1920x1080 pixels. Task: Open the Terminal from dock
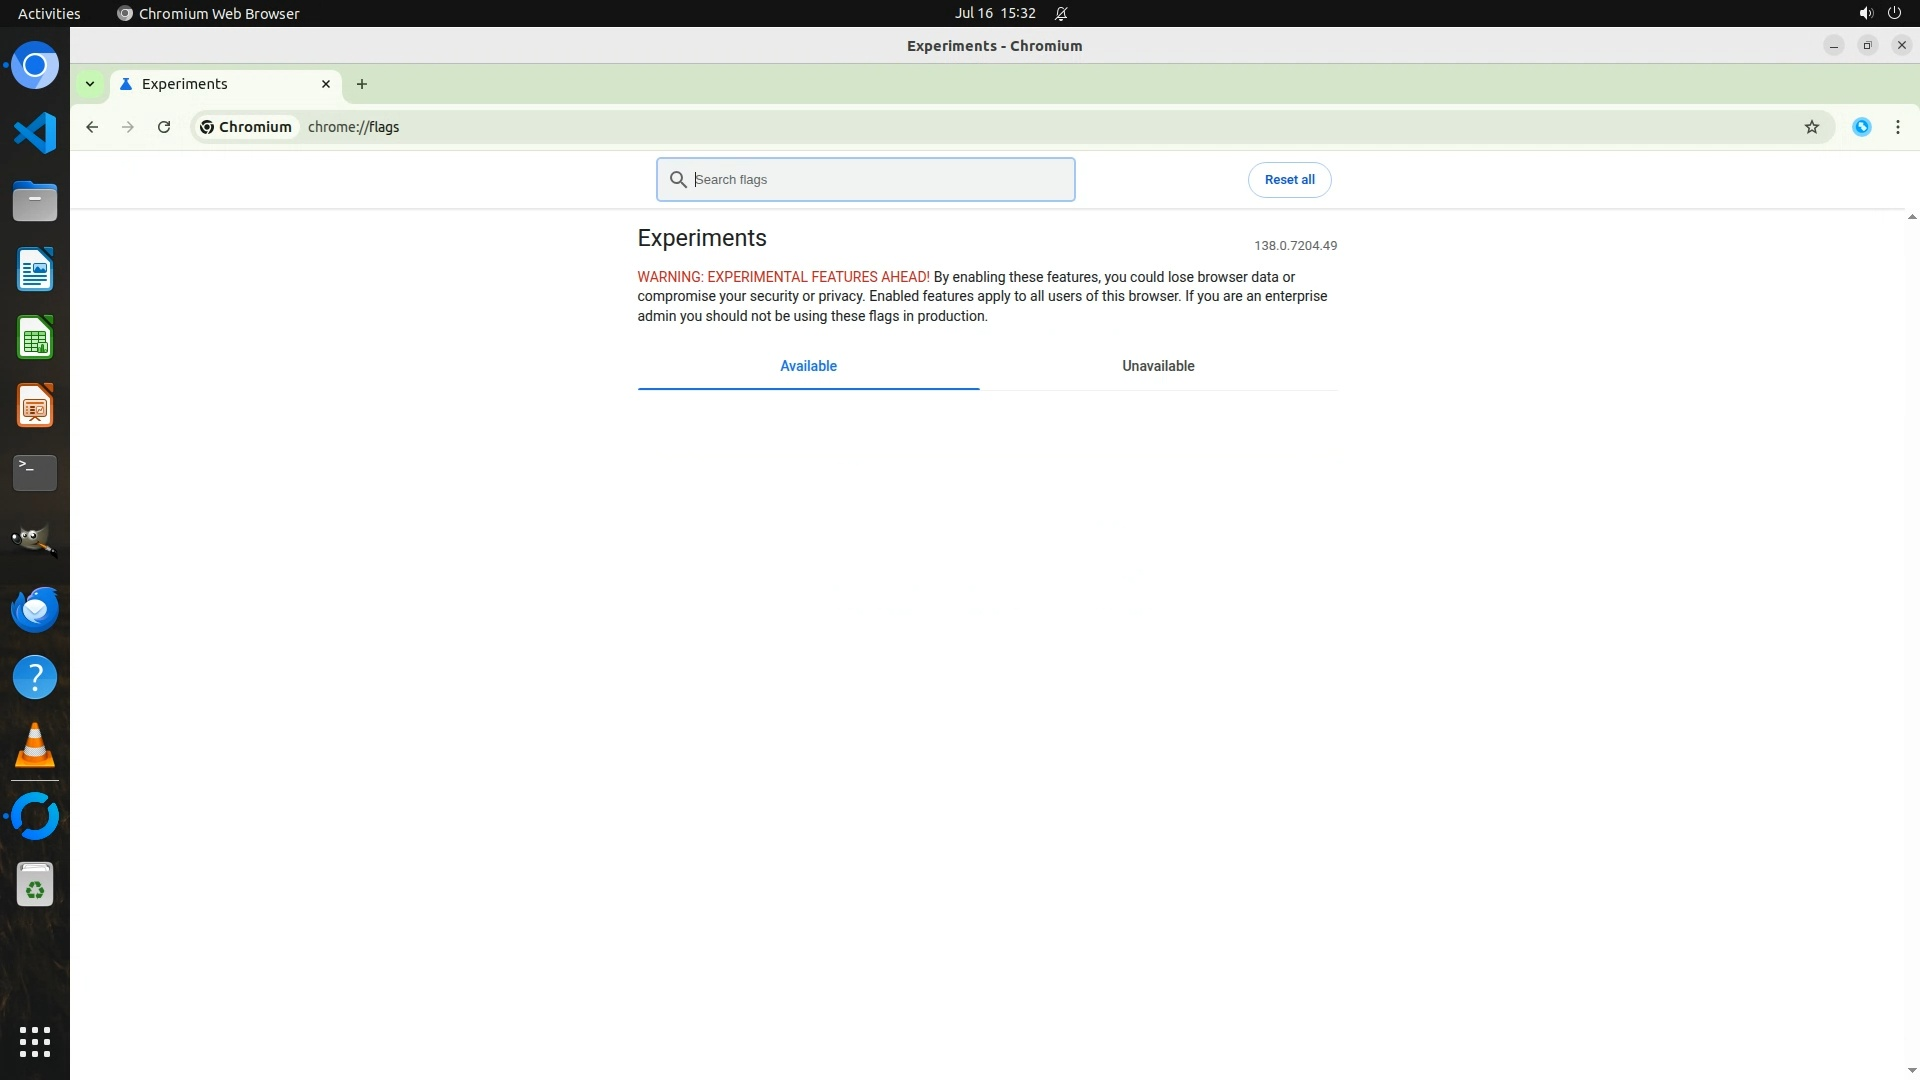[x=35, y=473]
